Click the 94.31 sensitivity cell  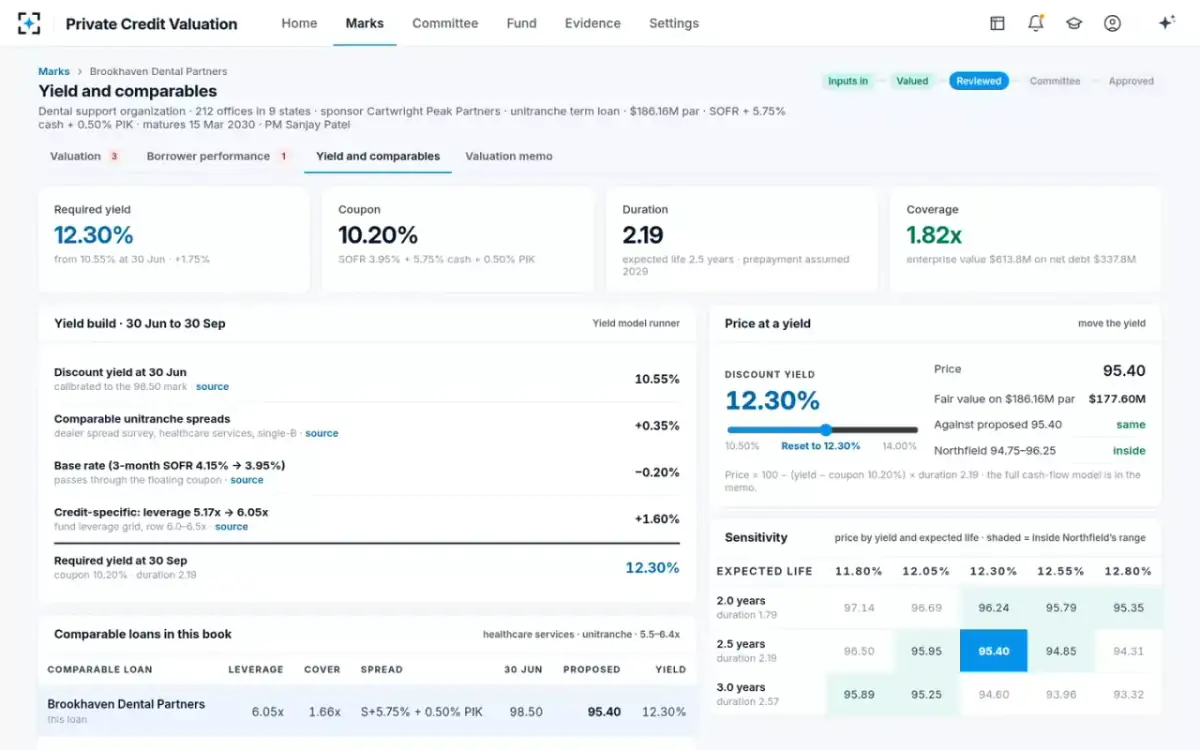pos(1129,651)
